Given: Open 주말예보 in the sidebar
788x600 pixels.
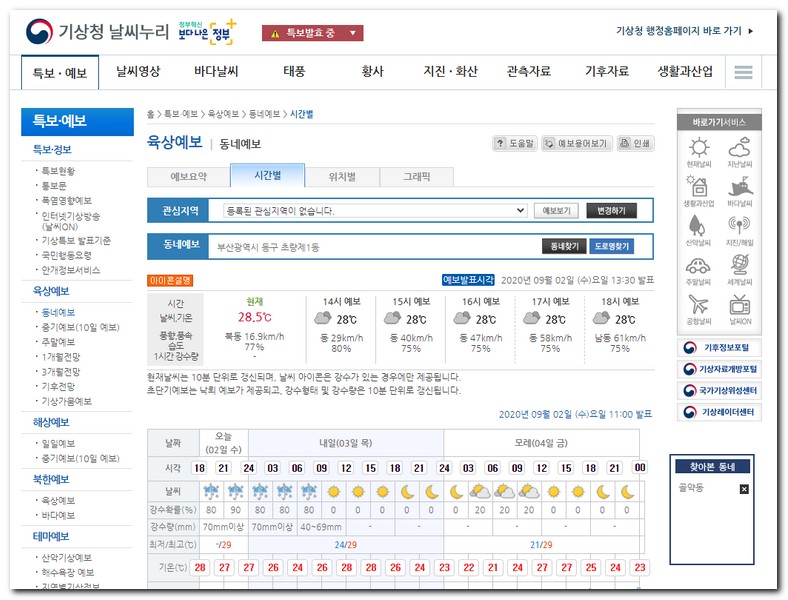Looking at the screenshot, I should (x=58, y=342).
